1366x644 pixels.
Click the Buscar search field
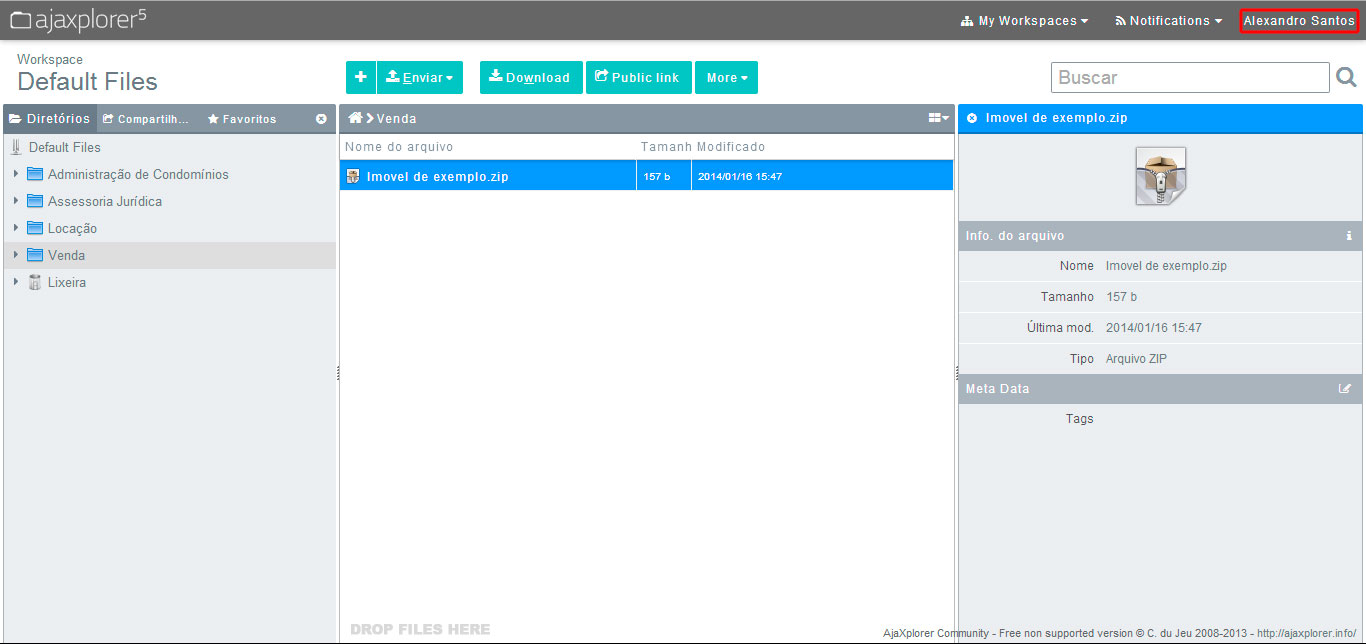tap(1189, 77)
